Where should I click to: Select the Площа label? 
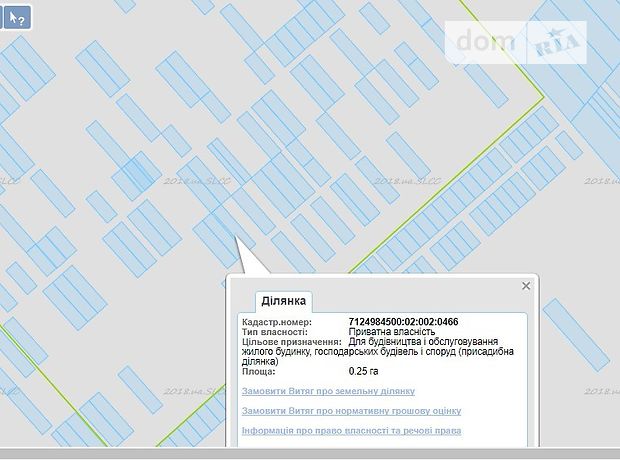point(259,371)
